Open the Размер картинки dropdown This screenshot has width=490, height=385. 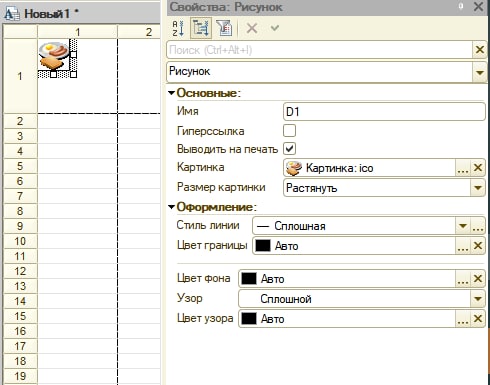[x=477, y=188]
